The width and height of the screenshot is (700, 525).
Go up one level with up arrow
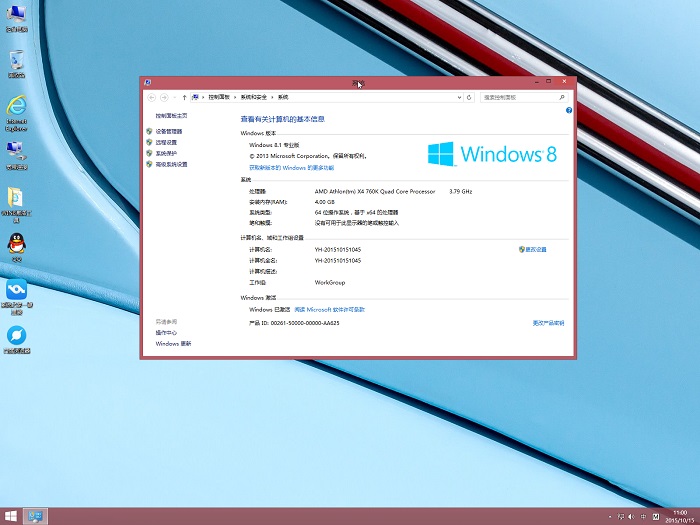(184, 97)
